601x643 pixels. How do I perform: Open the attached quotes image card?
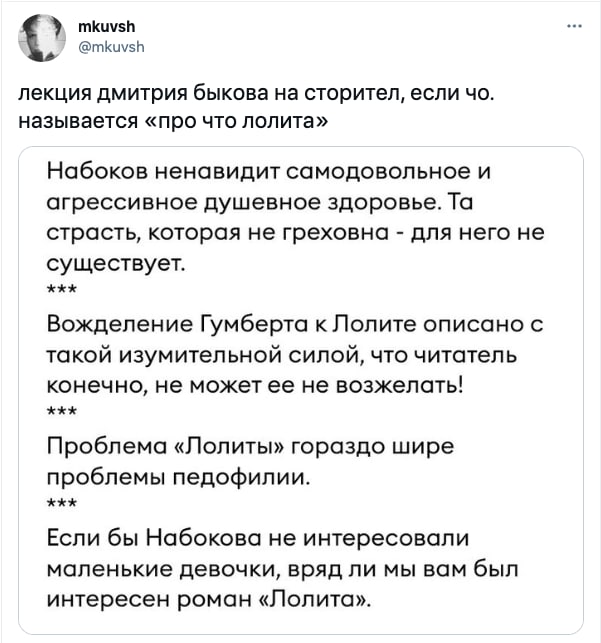click(x=300, y=390)
